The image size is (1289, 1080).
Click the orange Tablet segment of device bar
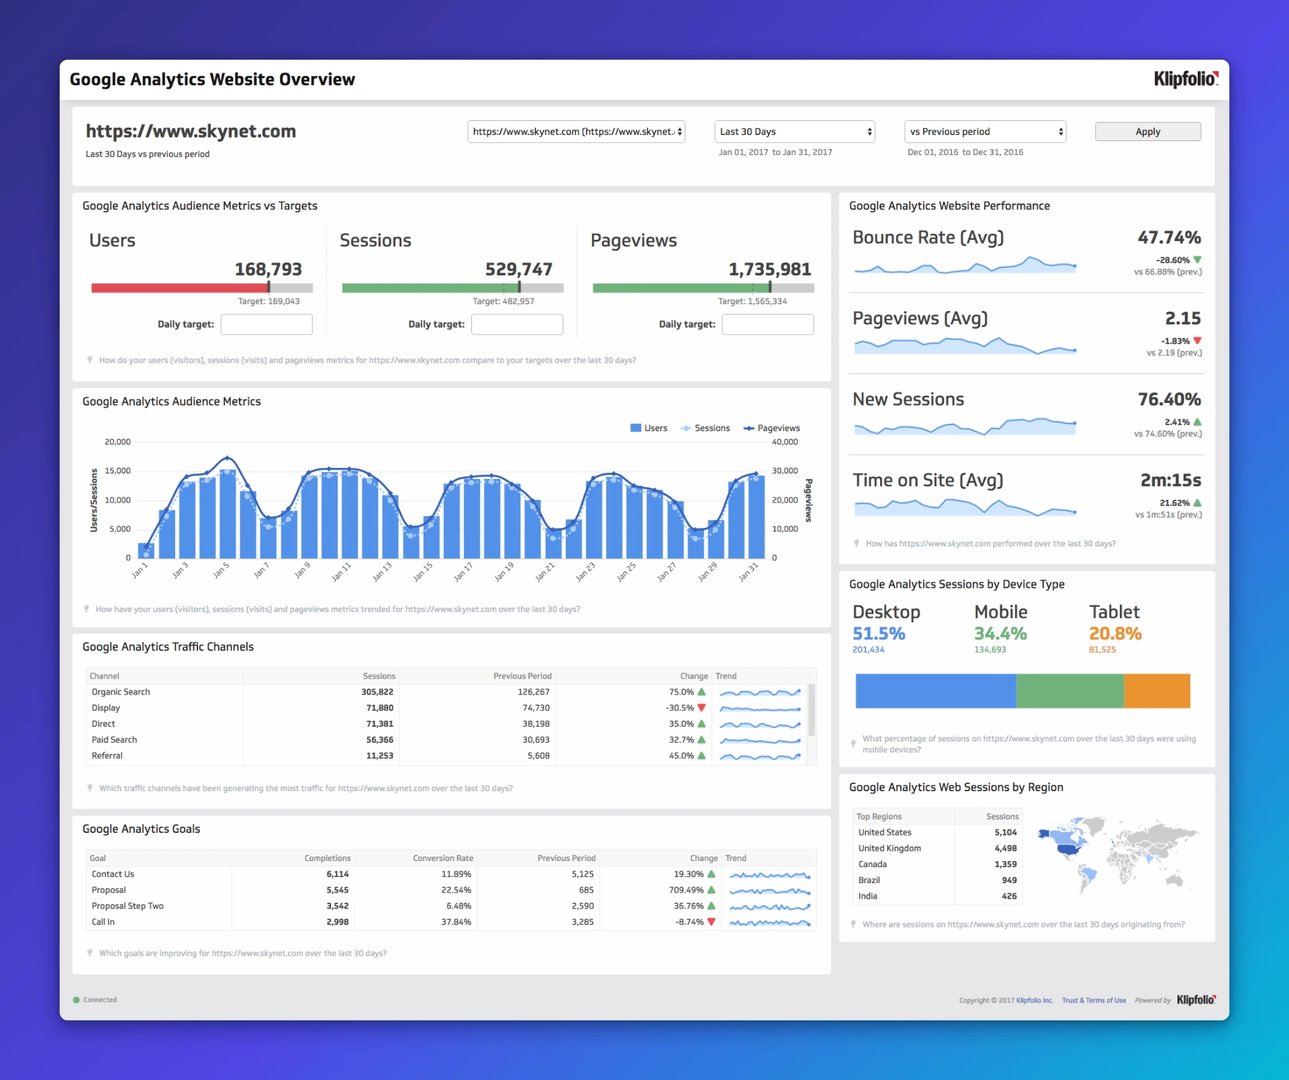point(1157,691)
